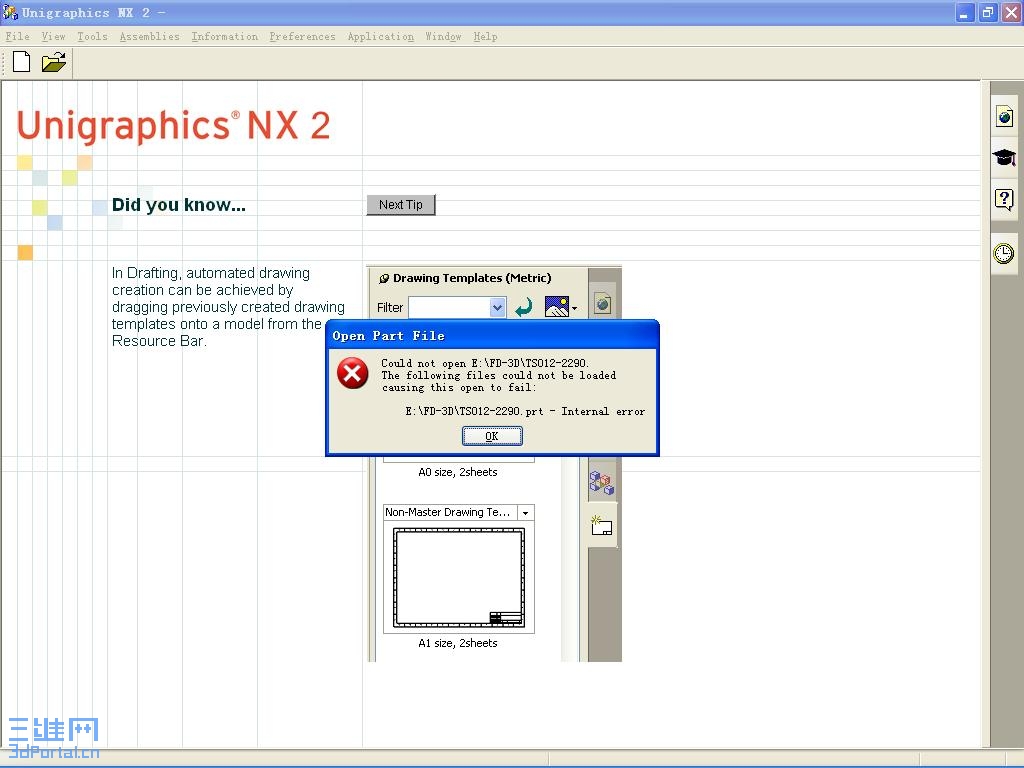Viewport: 1024px width, 768px height.
Task: Open the Preferences menu
Action: click(x=302, y=37)
